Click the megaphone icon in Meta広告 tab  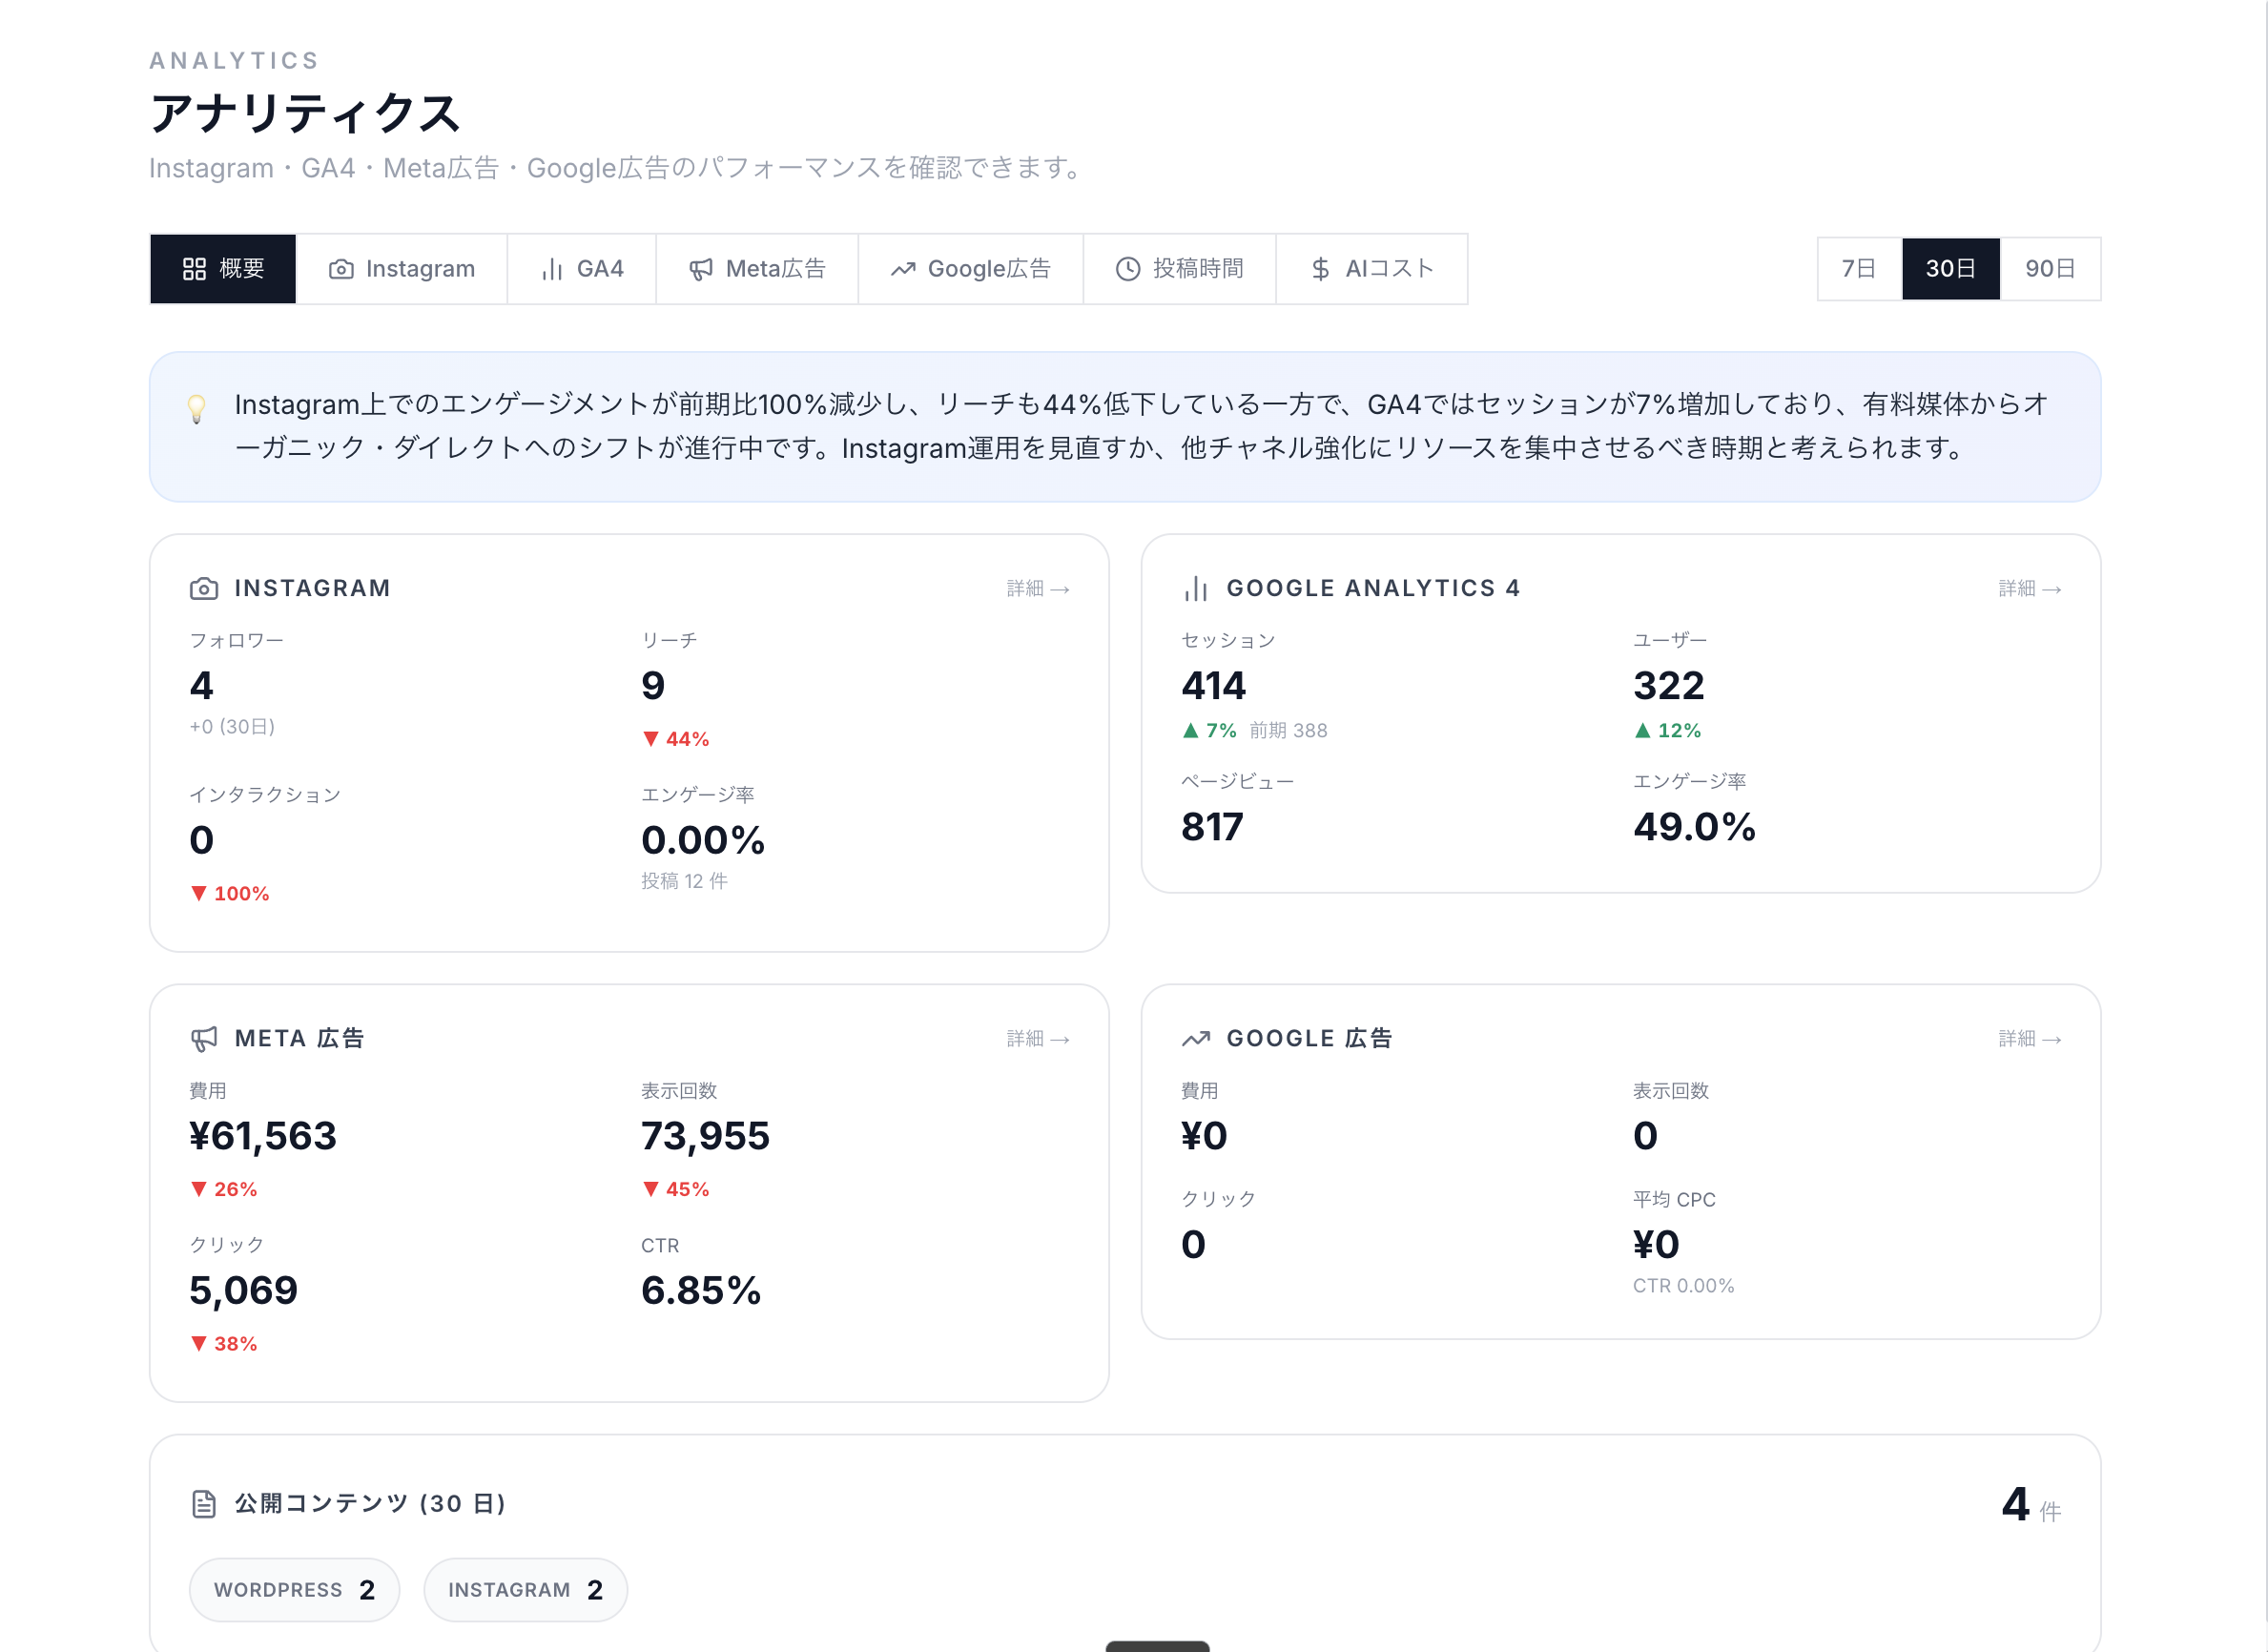701,269
